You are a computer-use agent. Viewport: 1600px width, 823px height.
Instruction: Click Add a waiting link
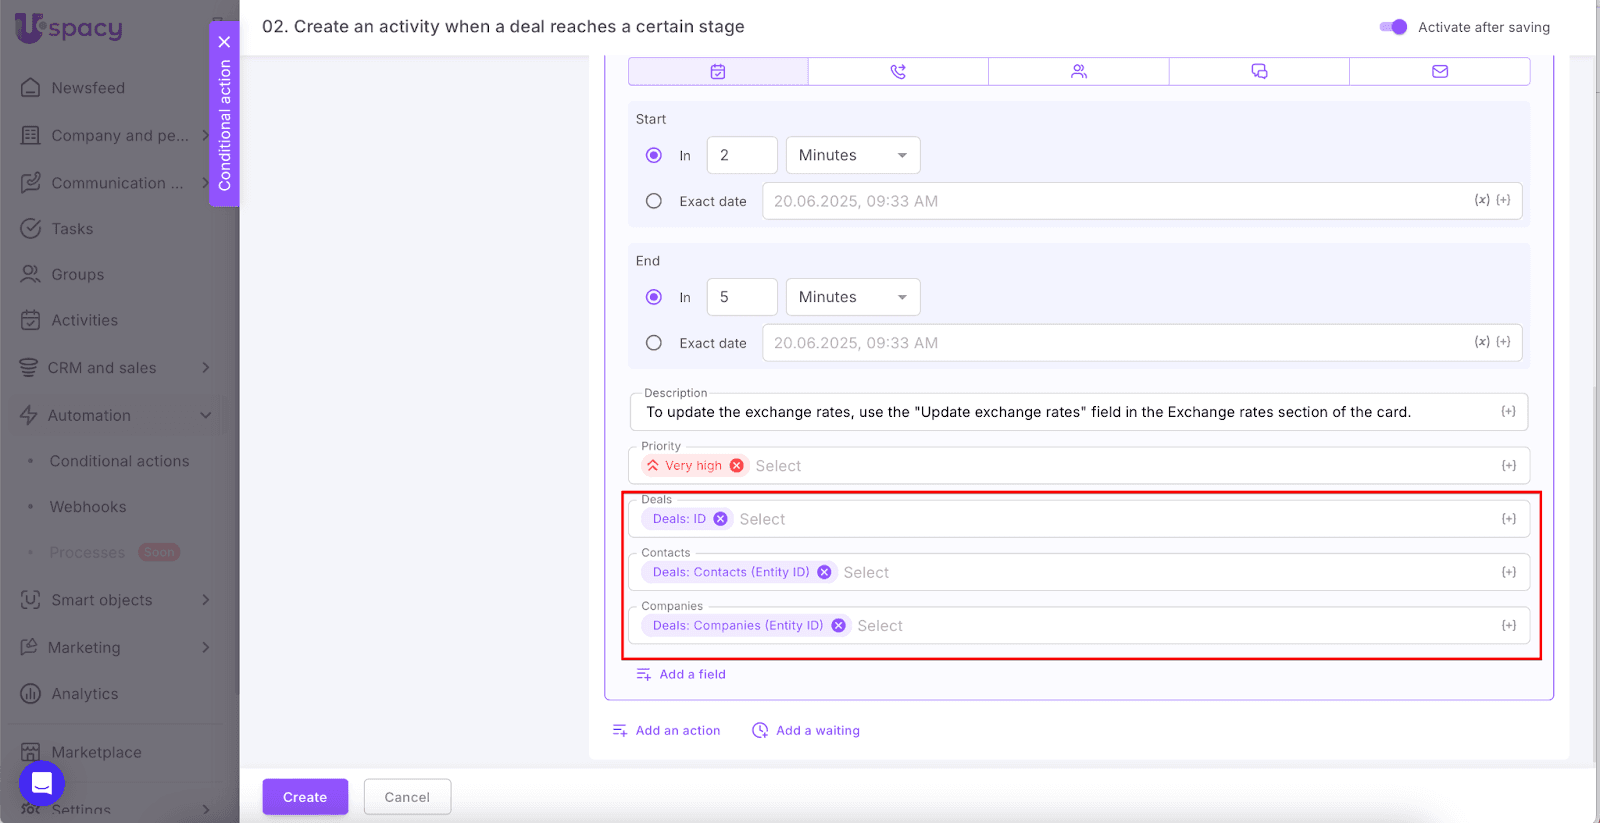(806, 731)
